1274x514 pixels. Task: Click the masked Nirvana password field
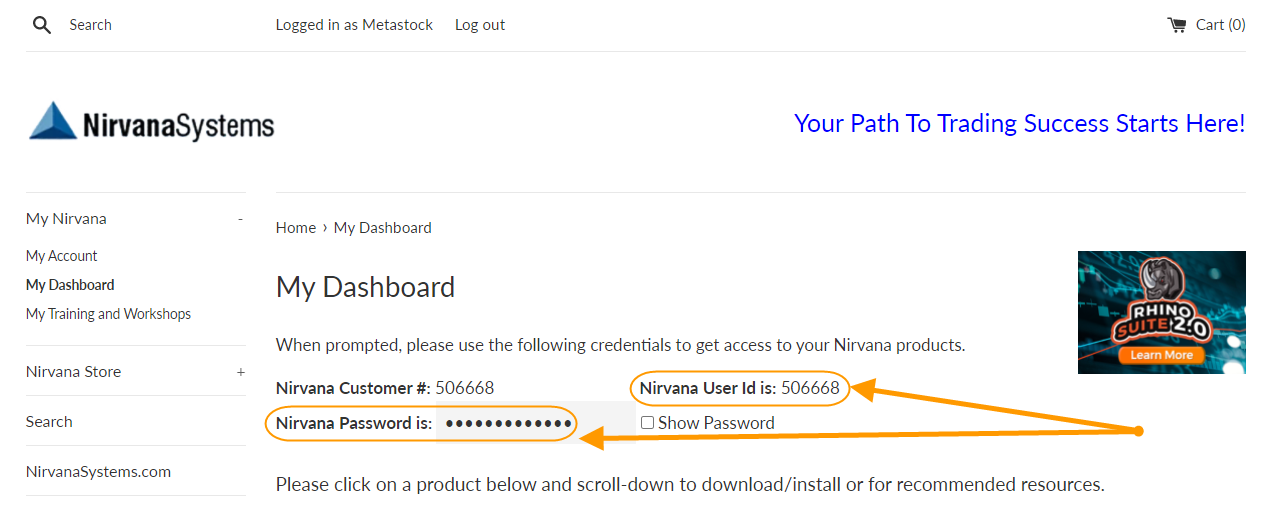(508, 423)
